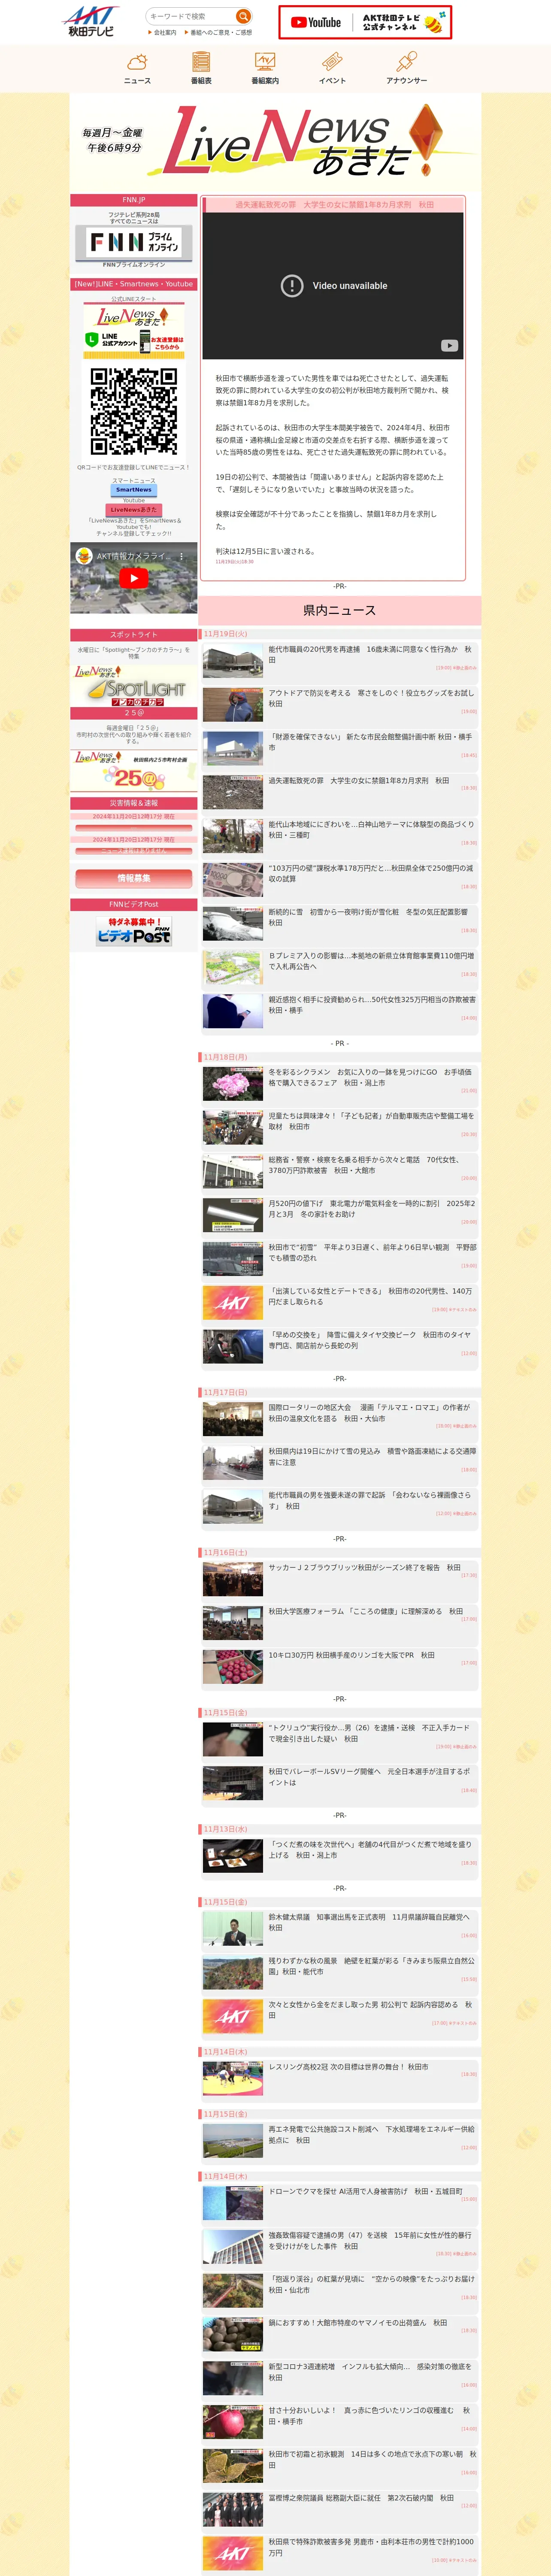Click the [New!]LINE・Smartnews・Youtube sidebar heading

134,284
